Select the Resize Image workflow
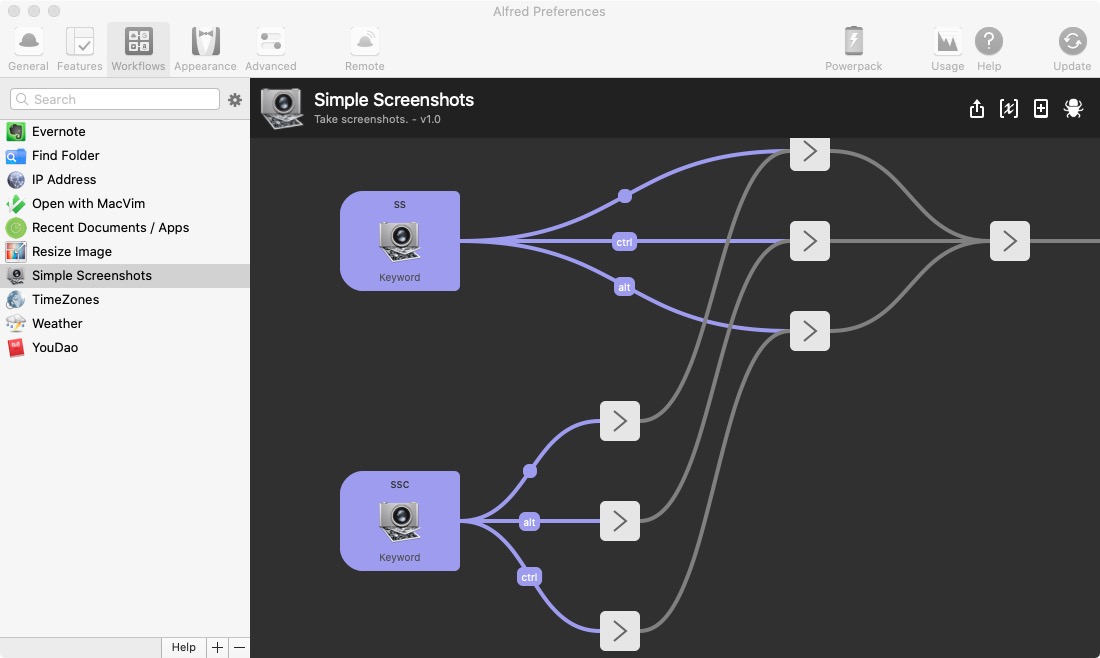This screenshot has width=1100, height=658. 125,251
